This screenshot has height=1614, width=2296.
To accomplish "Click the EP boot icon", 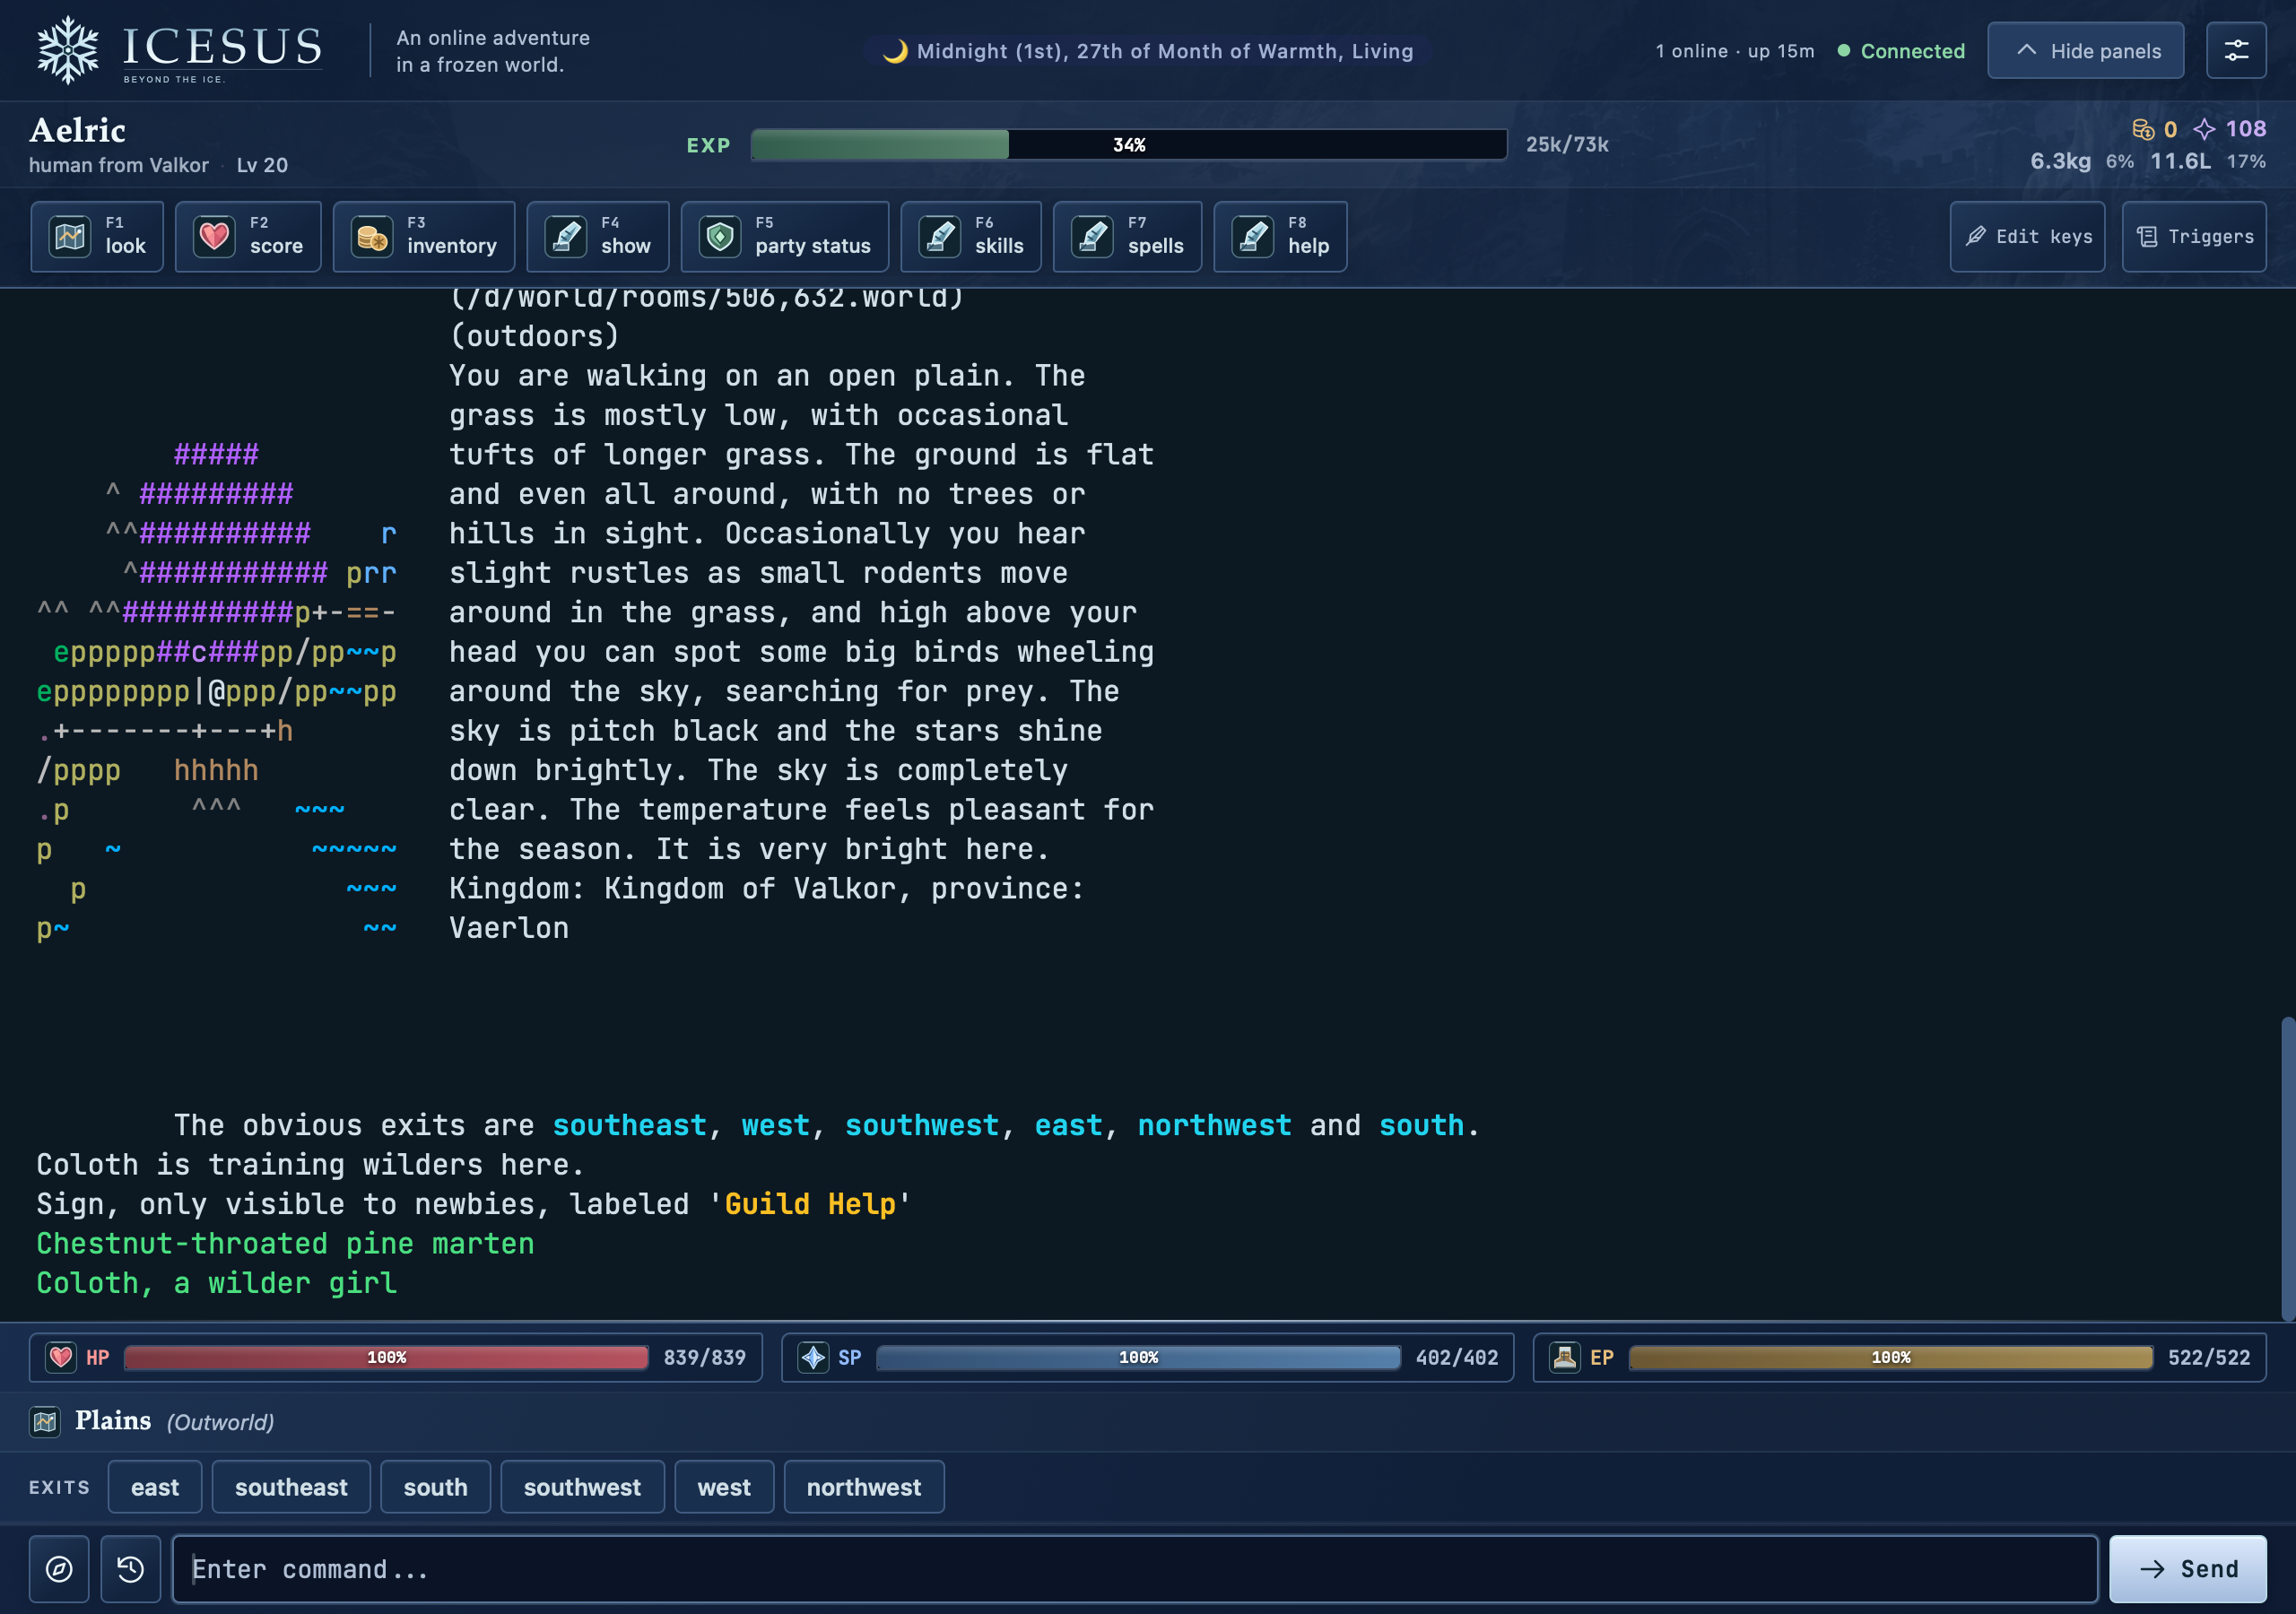I will pyautogui.click(x=1565, y=1357).
